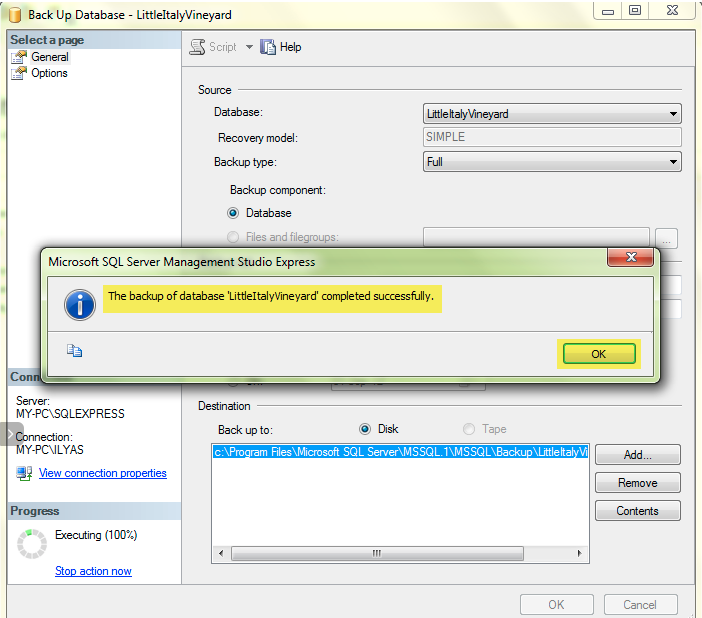Click the connection properties computer icon
This screenshot has width=702, height=618.
pyautogui.click(x=24, y=473)
